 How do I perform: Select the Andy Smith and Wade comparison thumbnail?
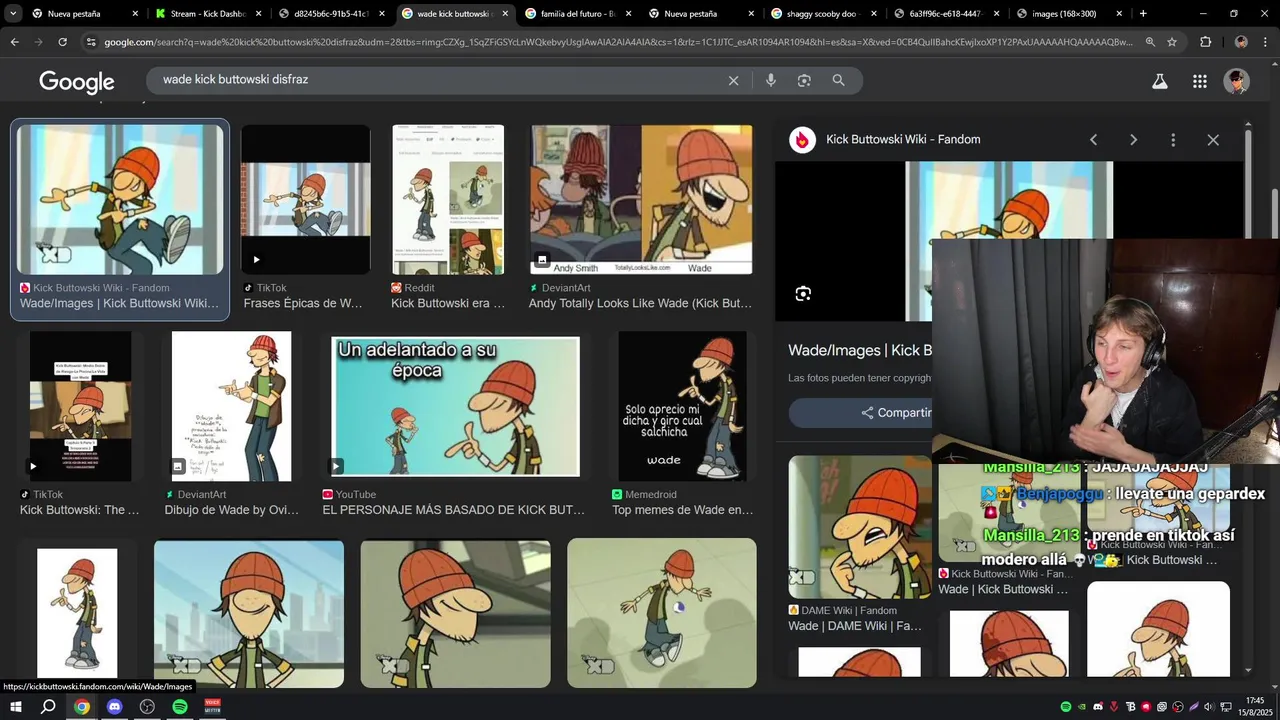click(641, 199)
